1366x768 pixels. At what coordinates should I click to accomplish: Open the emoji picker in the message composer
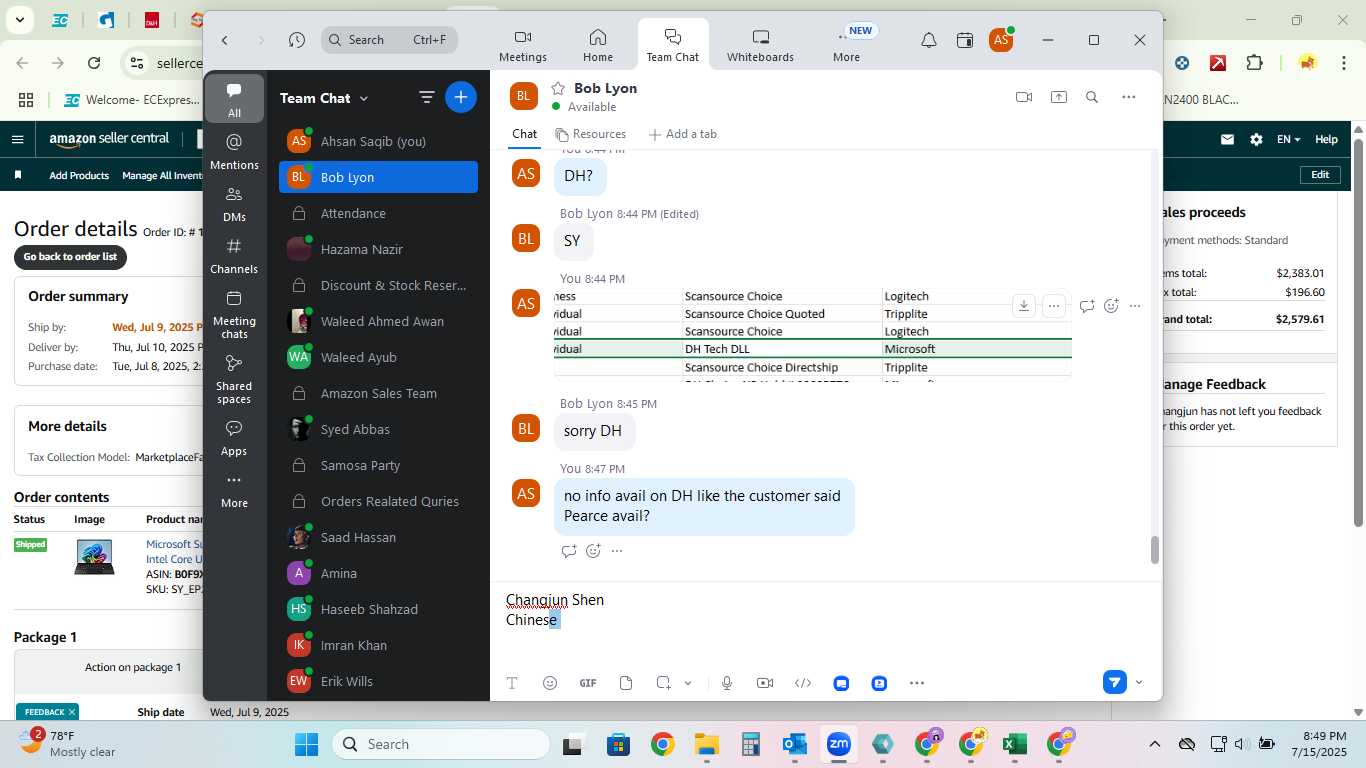(x=550, y=683)
